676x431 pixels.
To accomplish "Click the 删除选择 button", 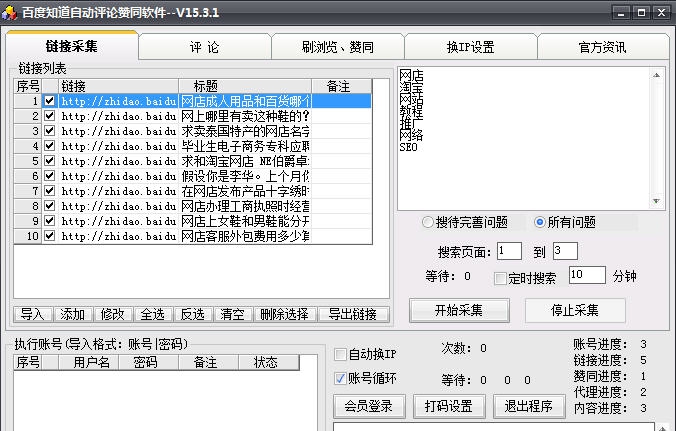I will point(285,314).
